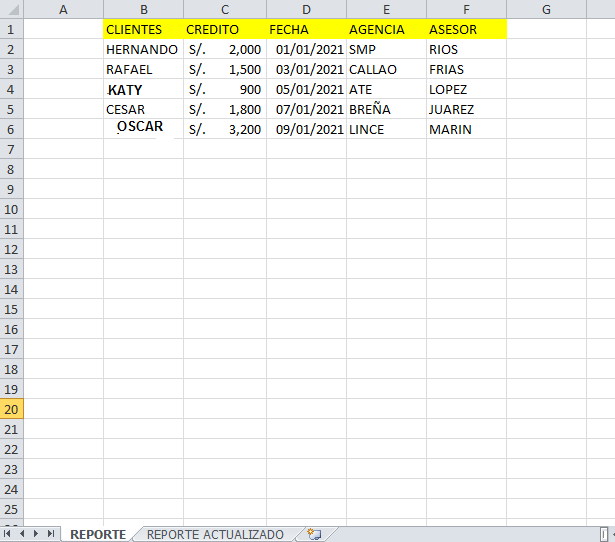Screen dimensions: 615x542
Task: Switch to the REPORTE sheet tab
Action: 98,535
